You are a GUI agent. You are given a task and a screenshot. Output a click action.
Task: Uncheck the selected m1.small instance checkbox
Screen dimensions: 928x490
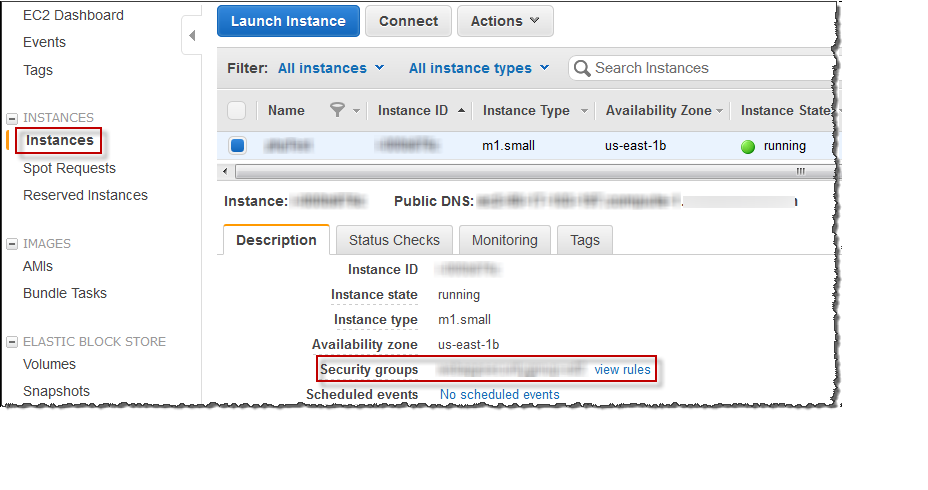tap(237, 146)
